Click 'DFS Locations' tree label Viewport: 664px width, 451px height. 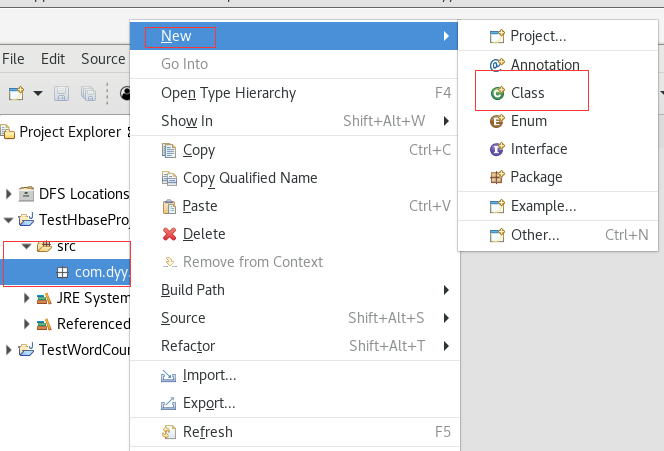click(84, 194)
